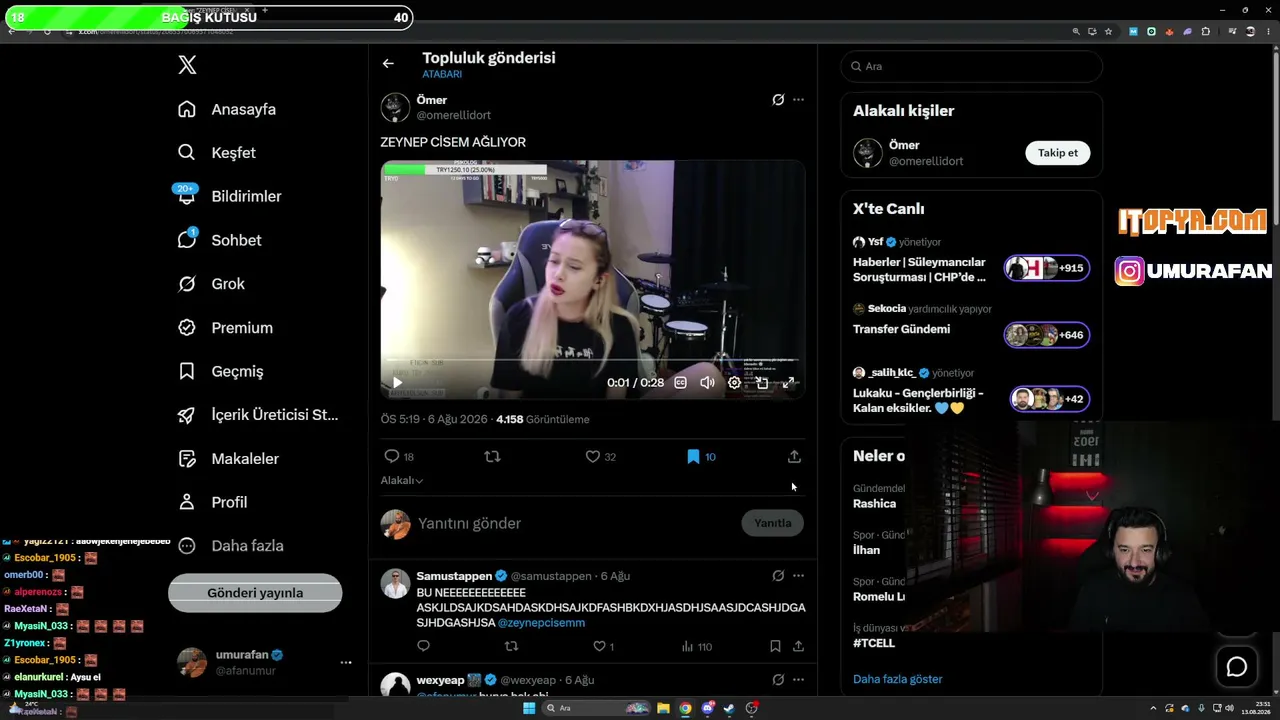Click the Geçmiş bookmark icon in the sidebar

(187, 371)
